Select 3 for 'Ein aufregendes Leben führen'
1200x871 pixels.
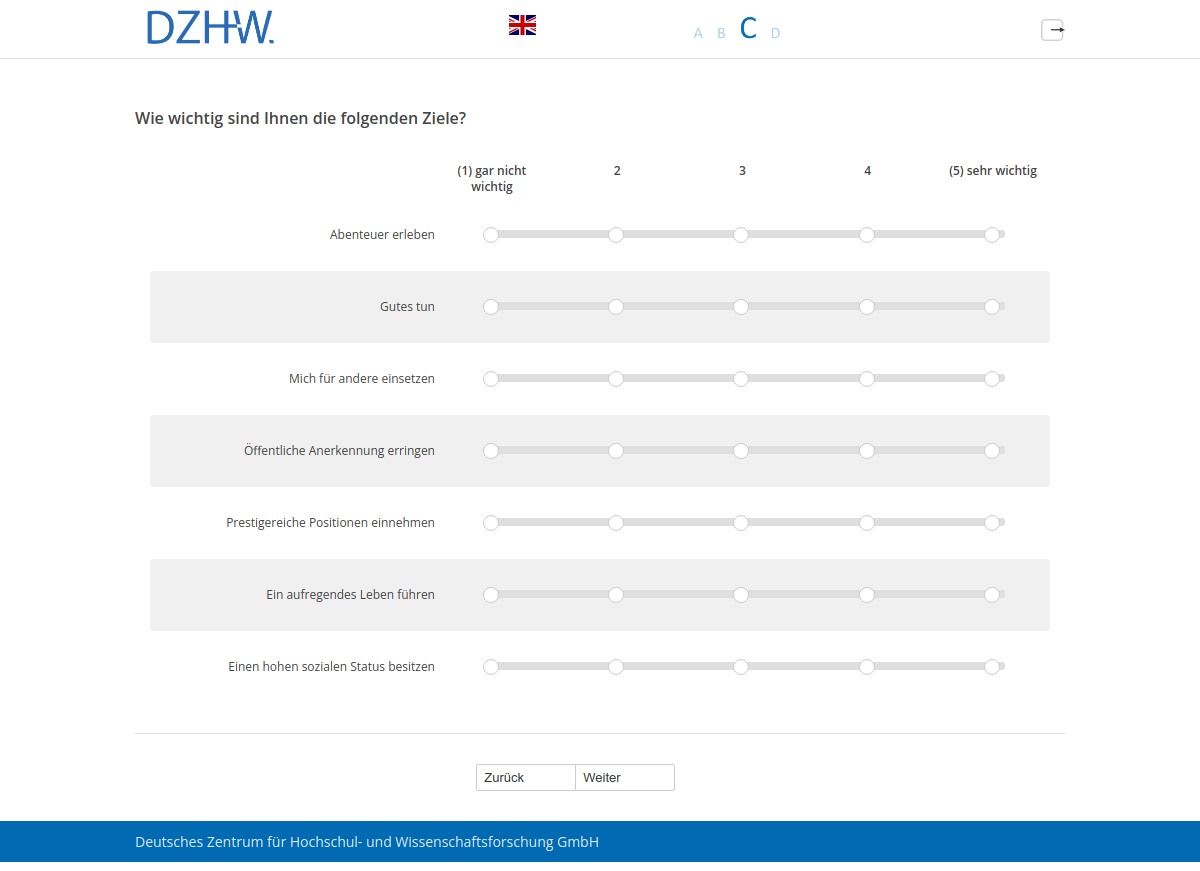click(741, 595)
